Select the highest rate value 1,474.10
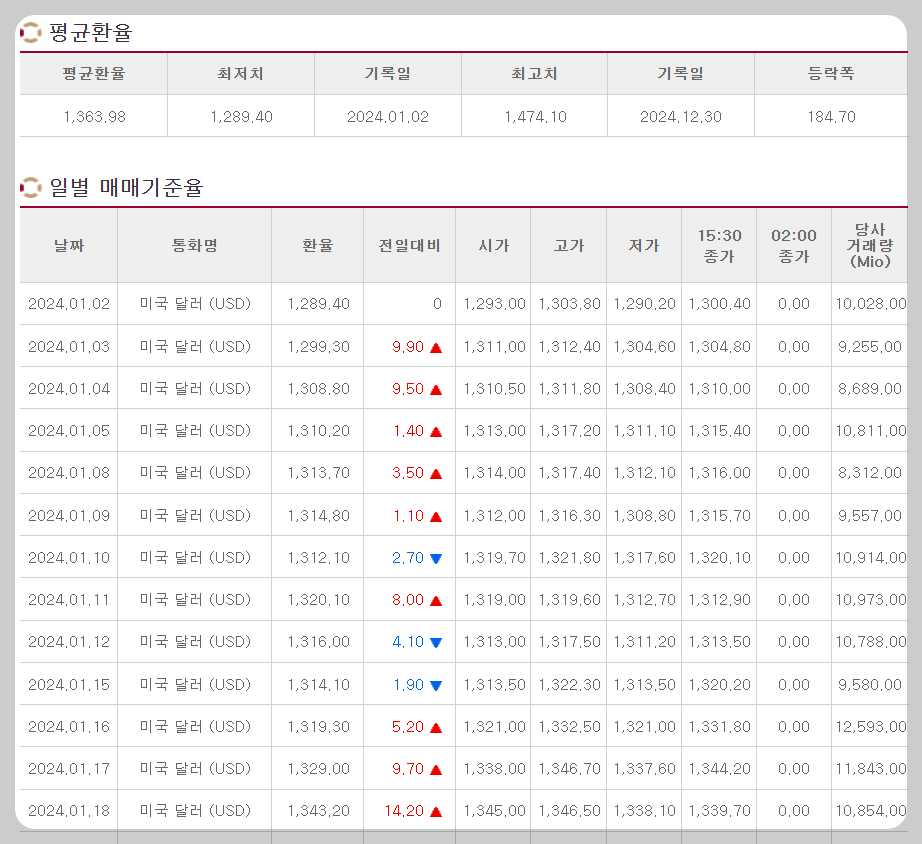The image size is (922, 844). point(535,116)
